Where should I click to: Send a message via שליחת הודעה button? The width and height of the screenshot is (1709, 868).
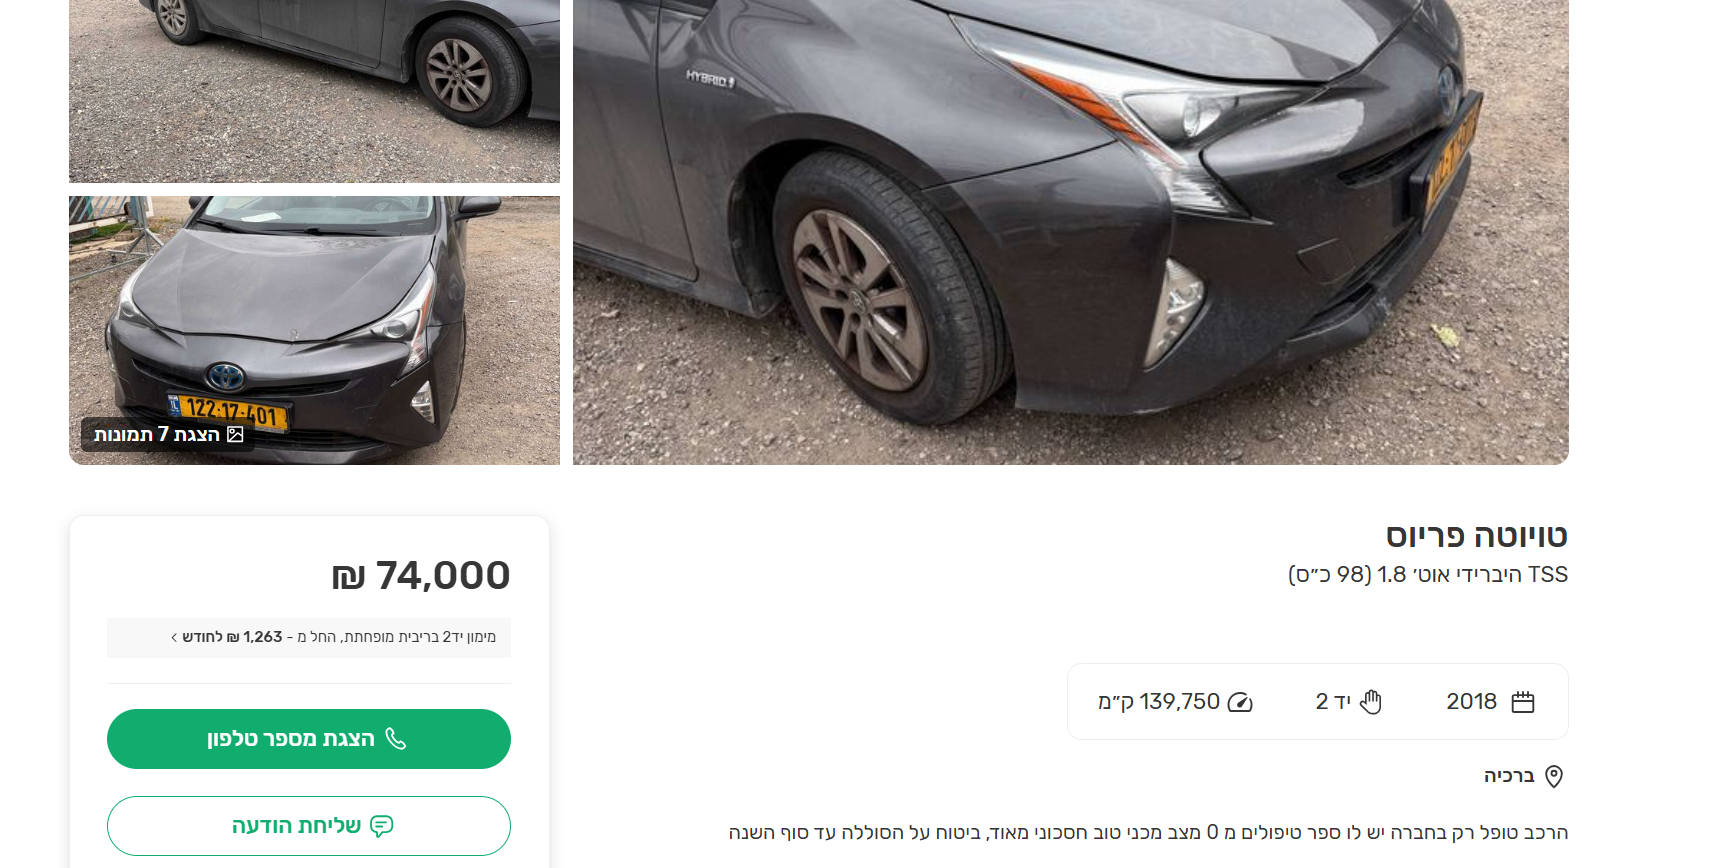coord(309,826)
